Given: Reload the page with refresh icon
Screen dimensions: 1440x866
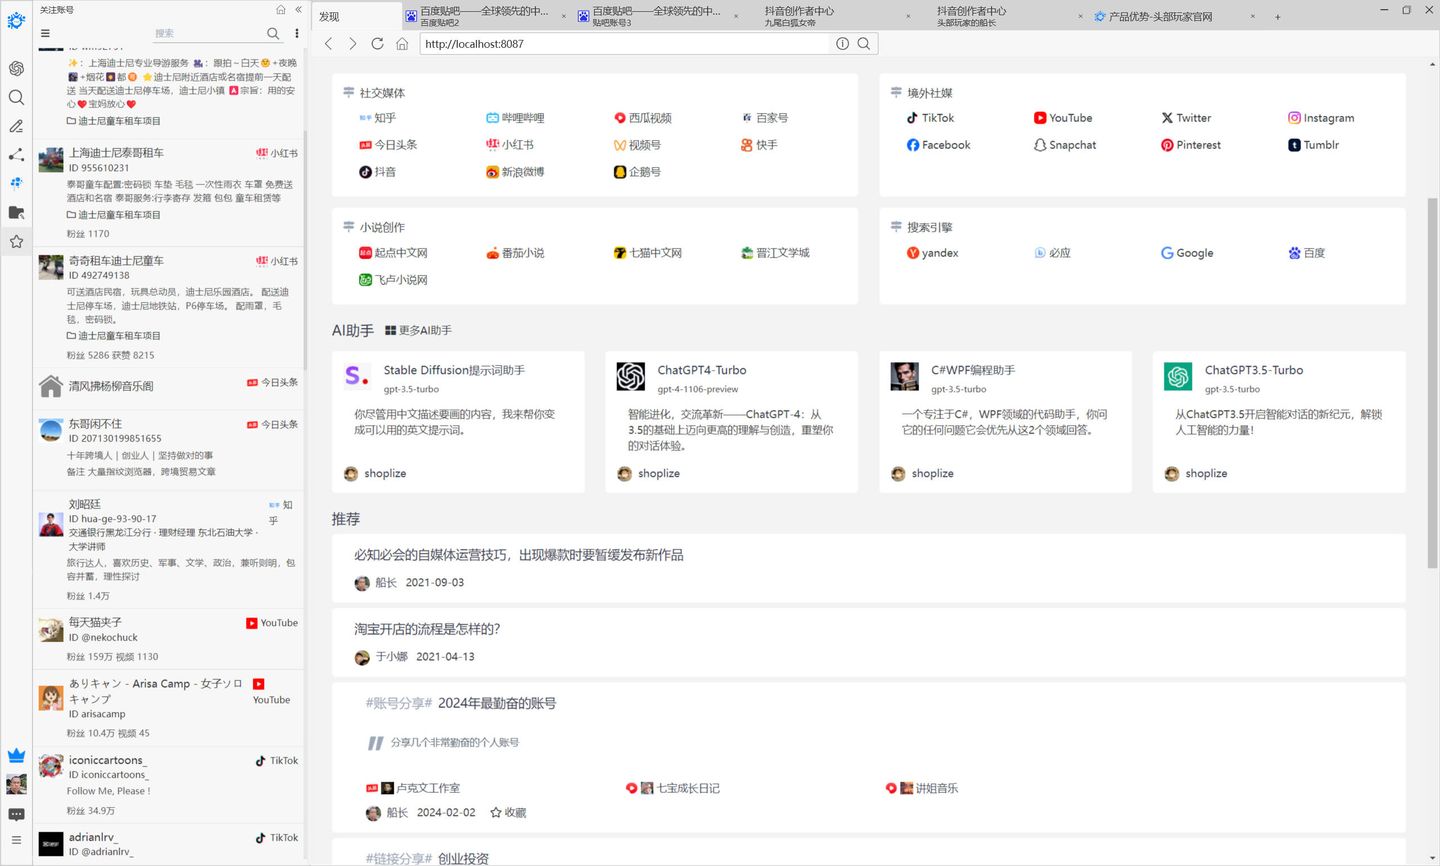Looking at the screenshot, I should 377,43.
